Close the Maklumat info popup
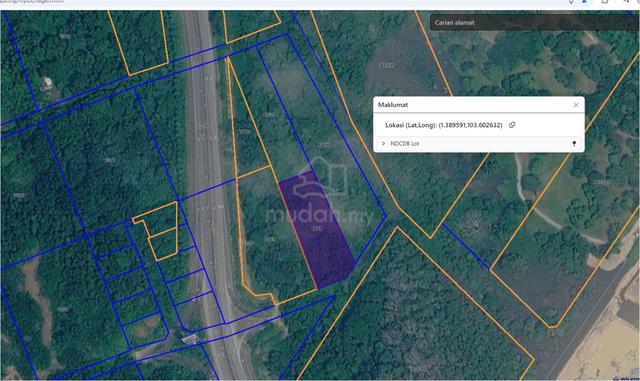The image size is (640, 381). [576, 105]
